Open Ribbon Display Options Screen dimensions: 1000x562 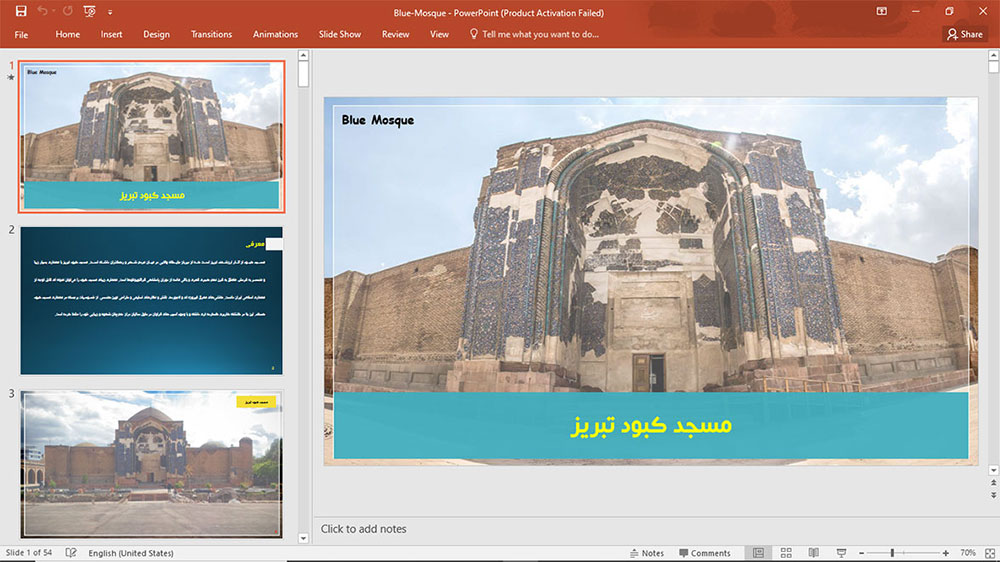click(x=881, y=11)
